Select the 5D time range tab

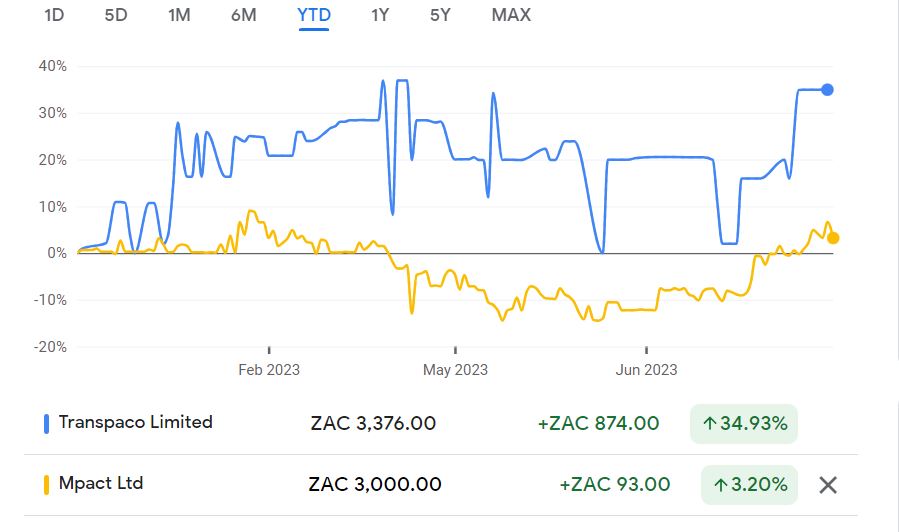pyautogui.click(x=117, y=15)
